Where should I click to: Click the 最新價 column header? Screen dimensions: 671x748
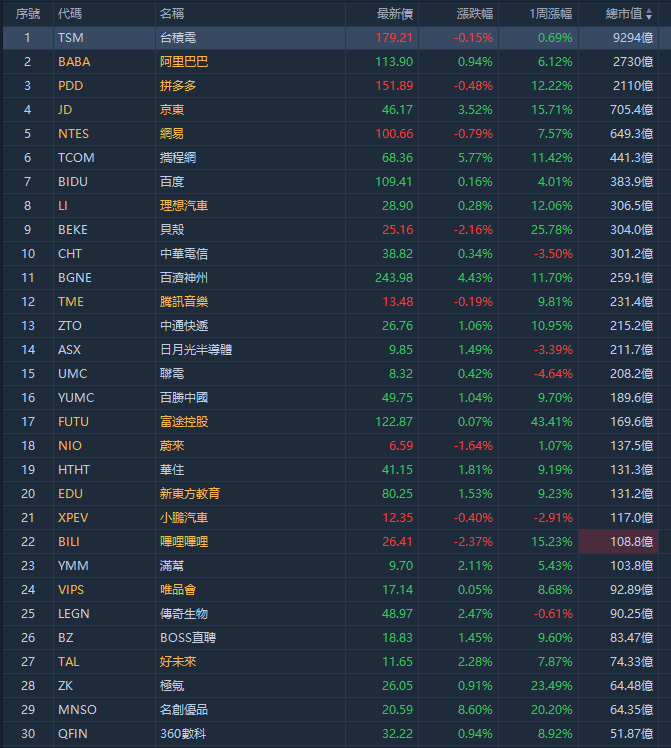(395, 14)
